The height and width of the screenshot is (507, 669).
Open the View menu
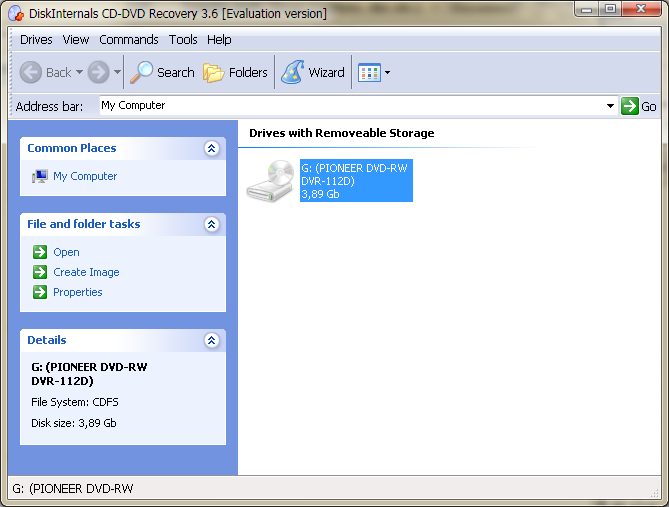(x=76, y=40)
